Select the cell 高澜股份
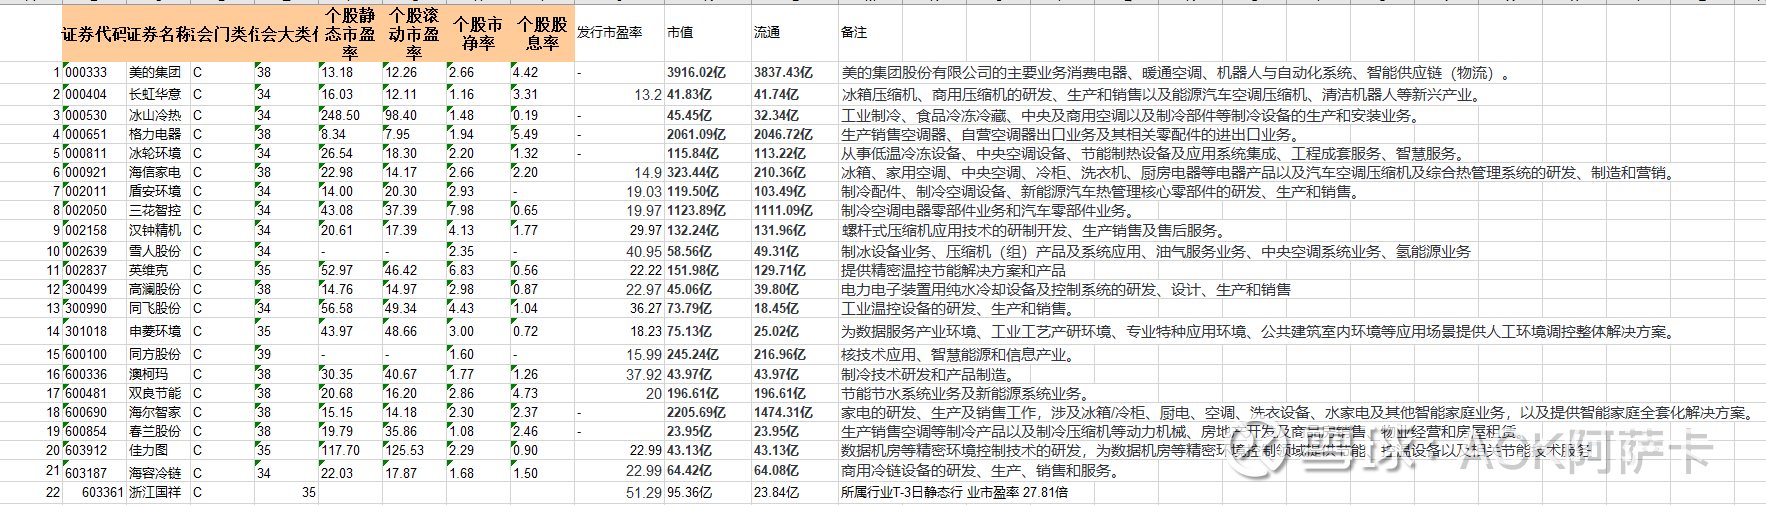Image resolution: width=1766 pixels, height=505 pixels. pyautogui.click(x=155, y=289)
